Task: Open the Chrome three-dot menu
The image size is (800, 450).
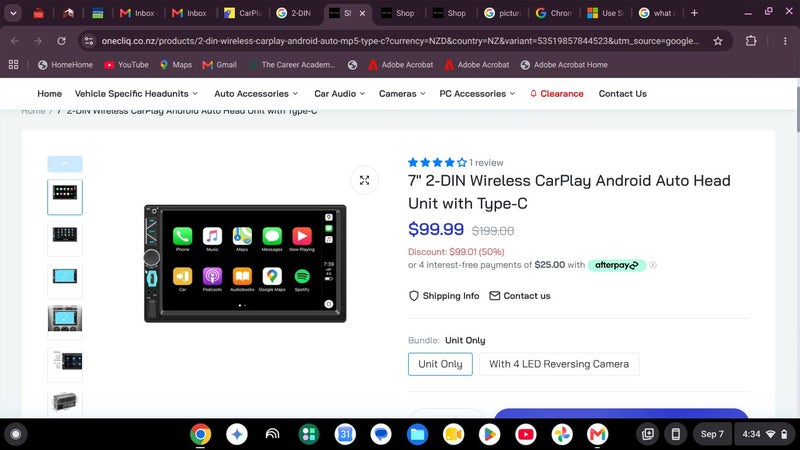Action: (x=785, y=41)
